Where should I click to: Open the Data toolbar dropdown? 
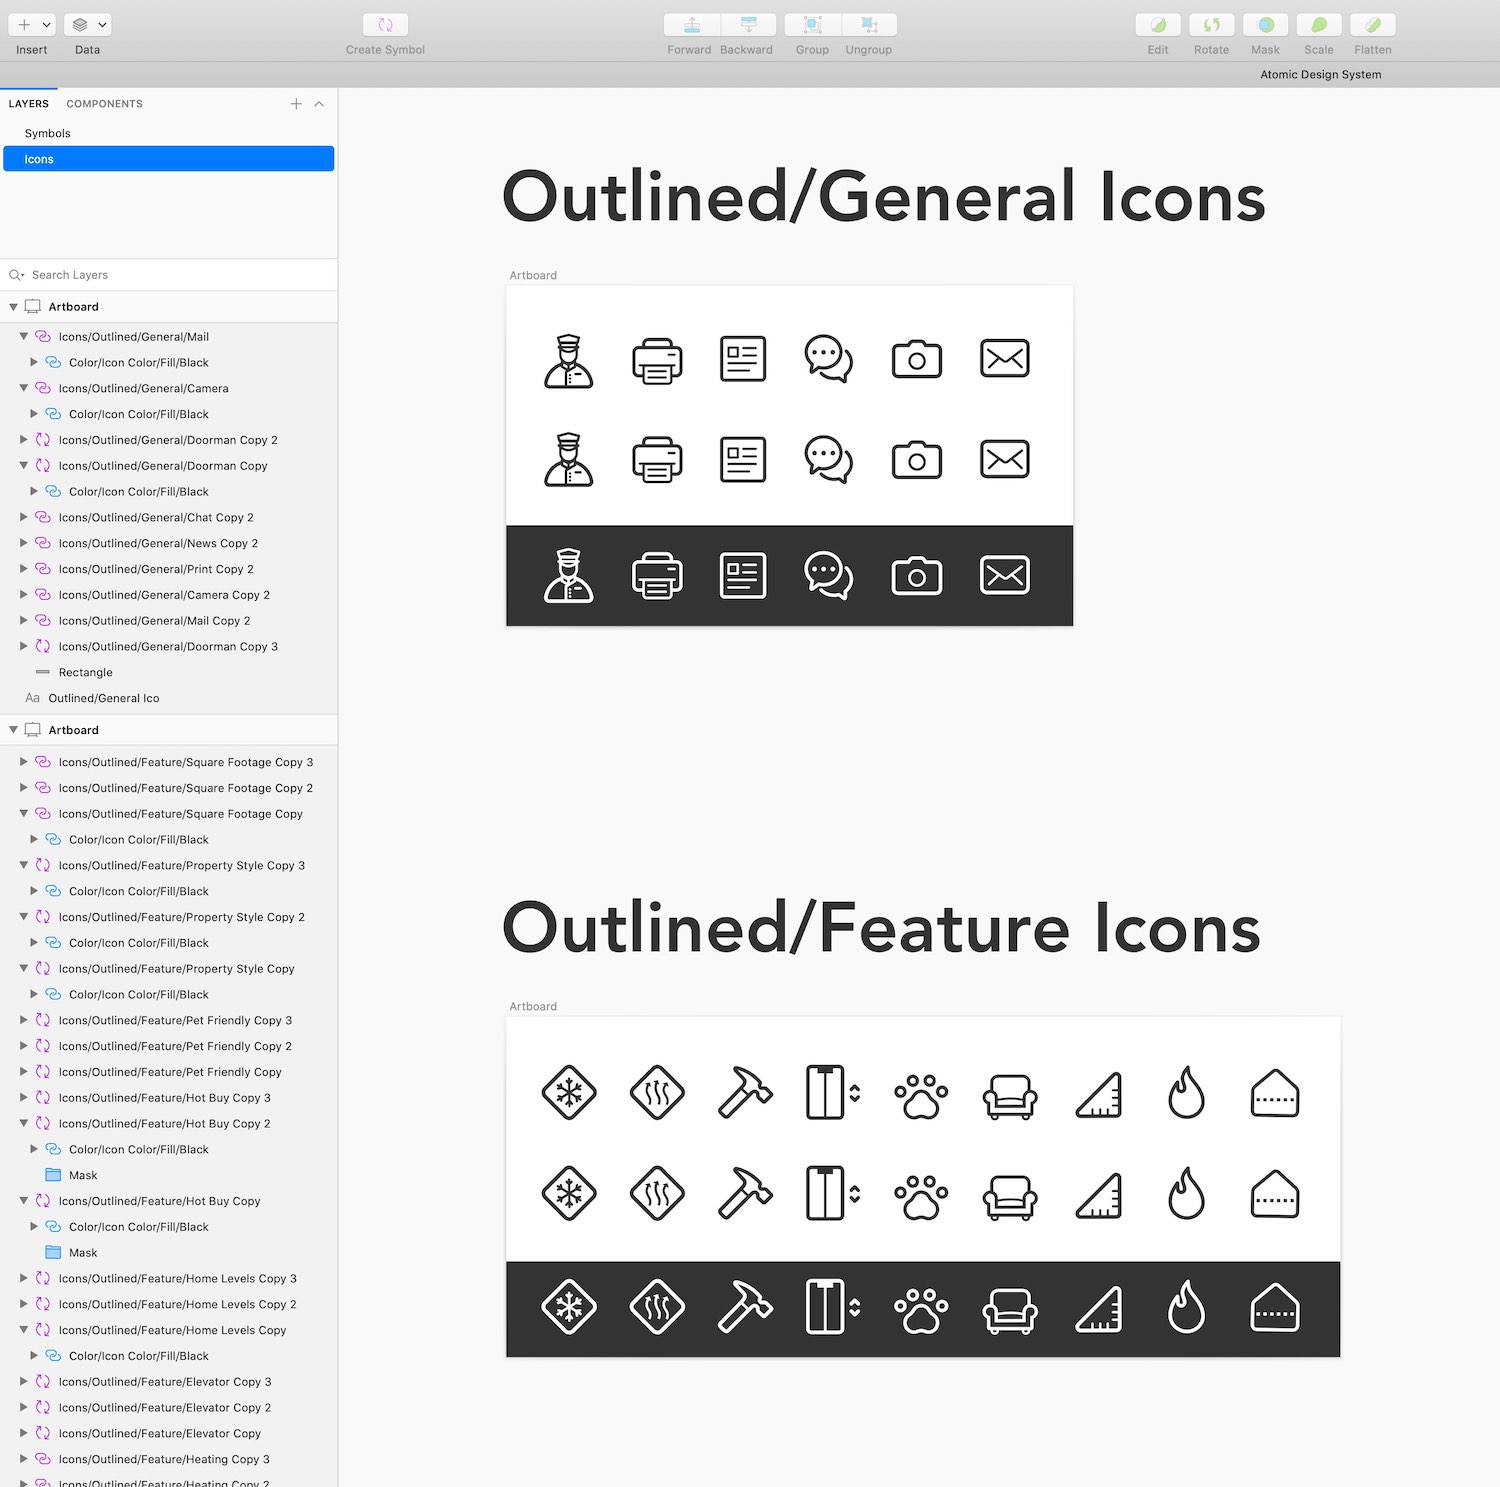click(87, 25)
